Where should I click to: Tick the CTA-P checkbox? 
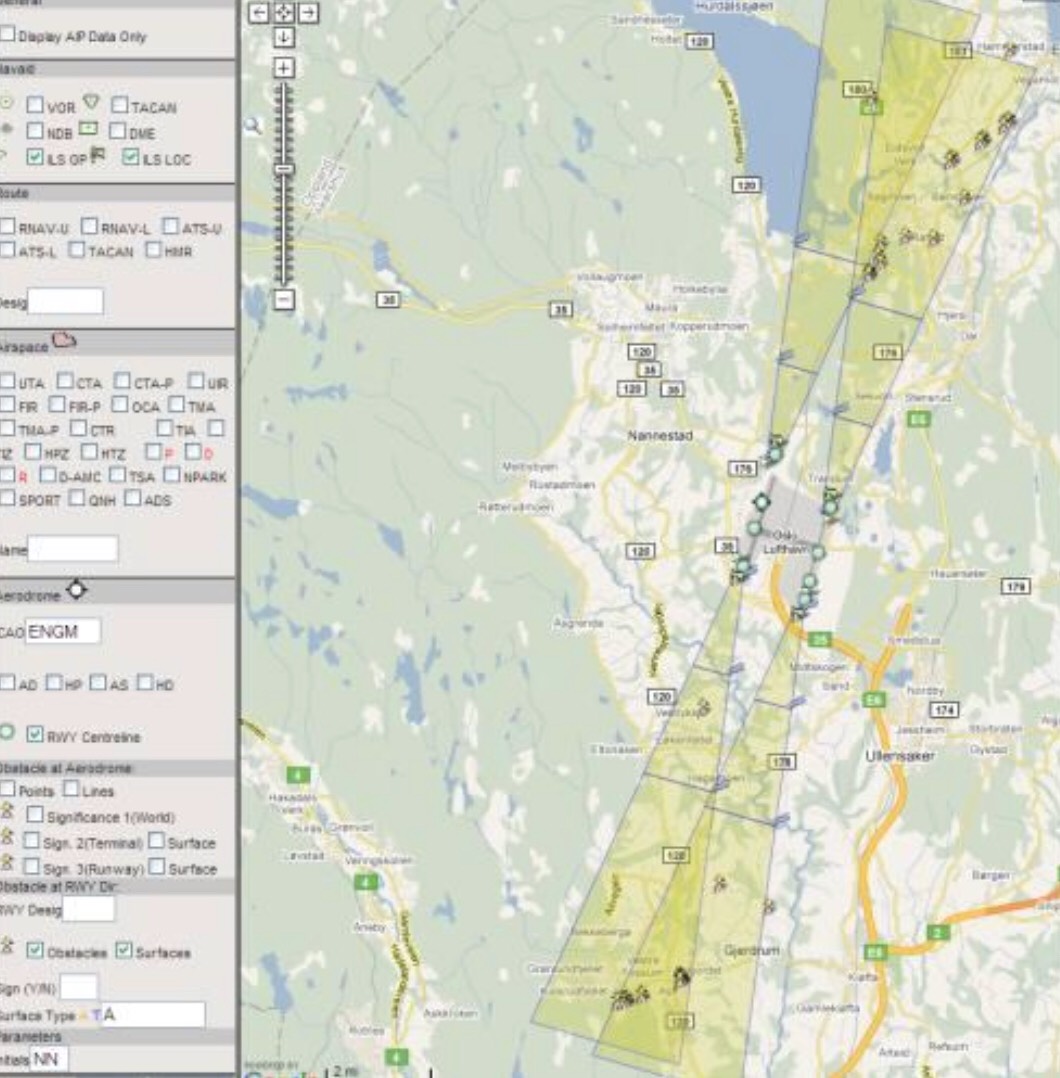click(122, 380)
